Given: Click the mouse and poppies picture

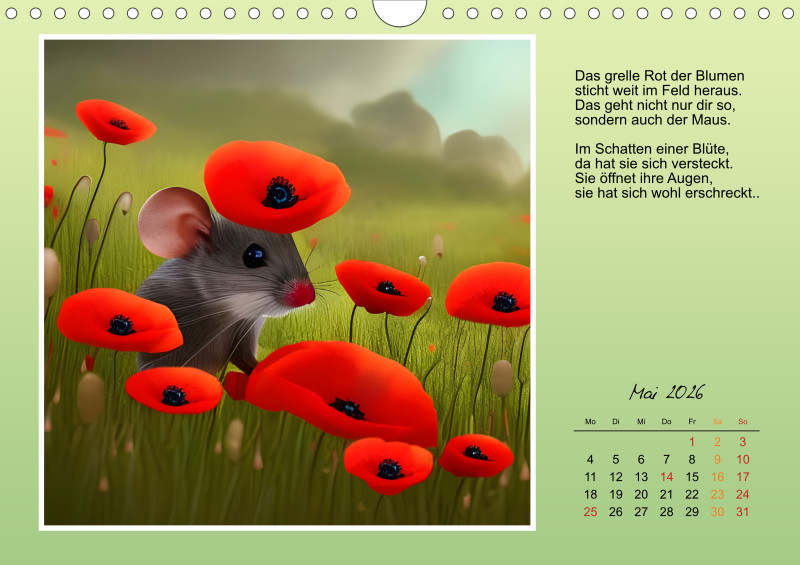Looking at the screenshot, I should (x=287, y=282).
